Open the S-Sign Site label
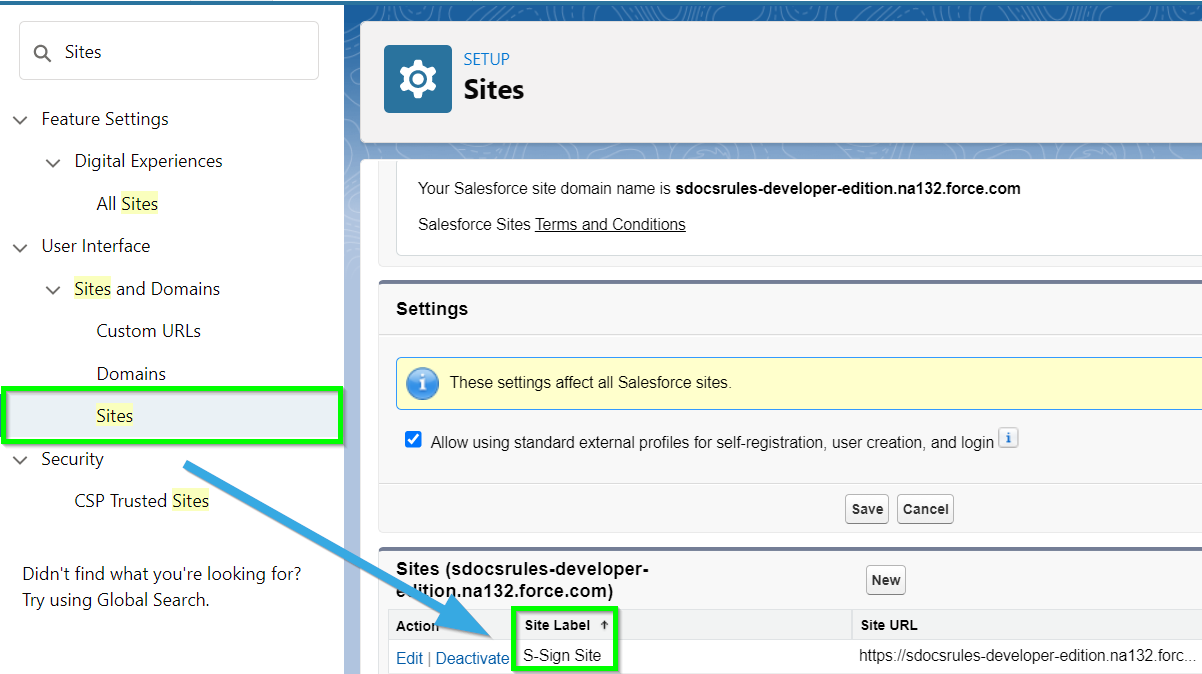 tap(562, 656)
